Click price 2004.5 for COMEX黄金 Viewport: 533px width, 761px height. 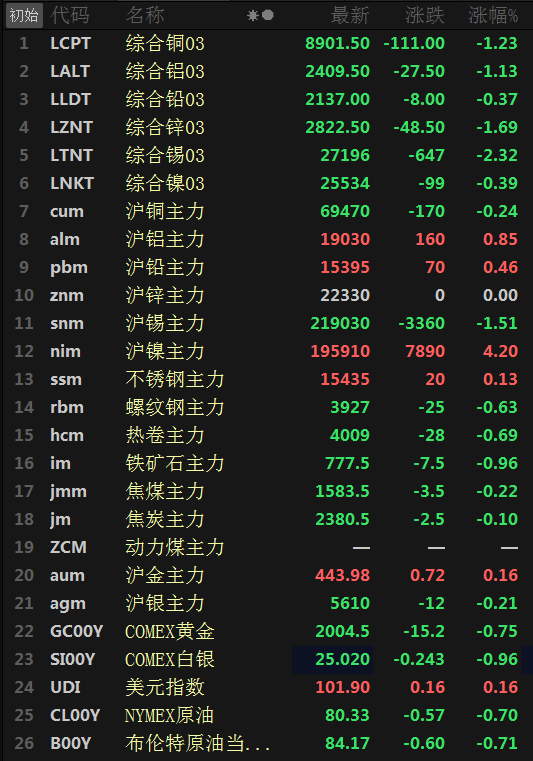(343, 631)
